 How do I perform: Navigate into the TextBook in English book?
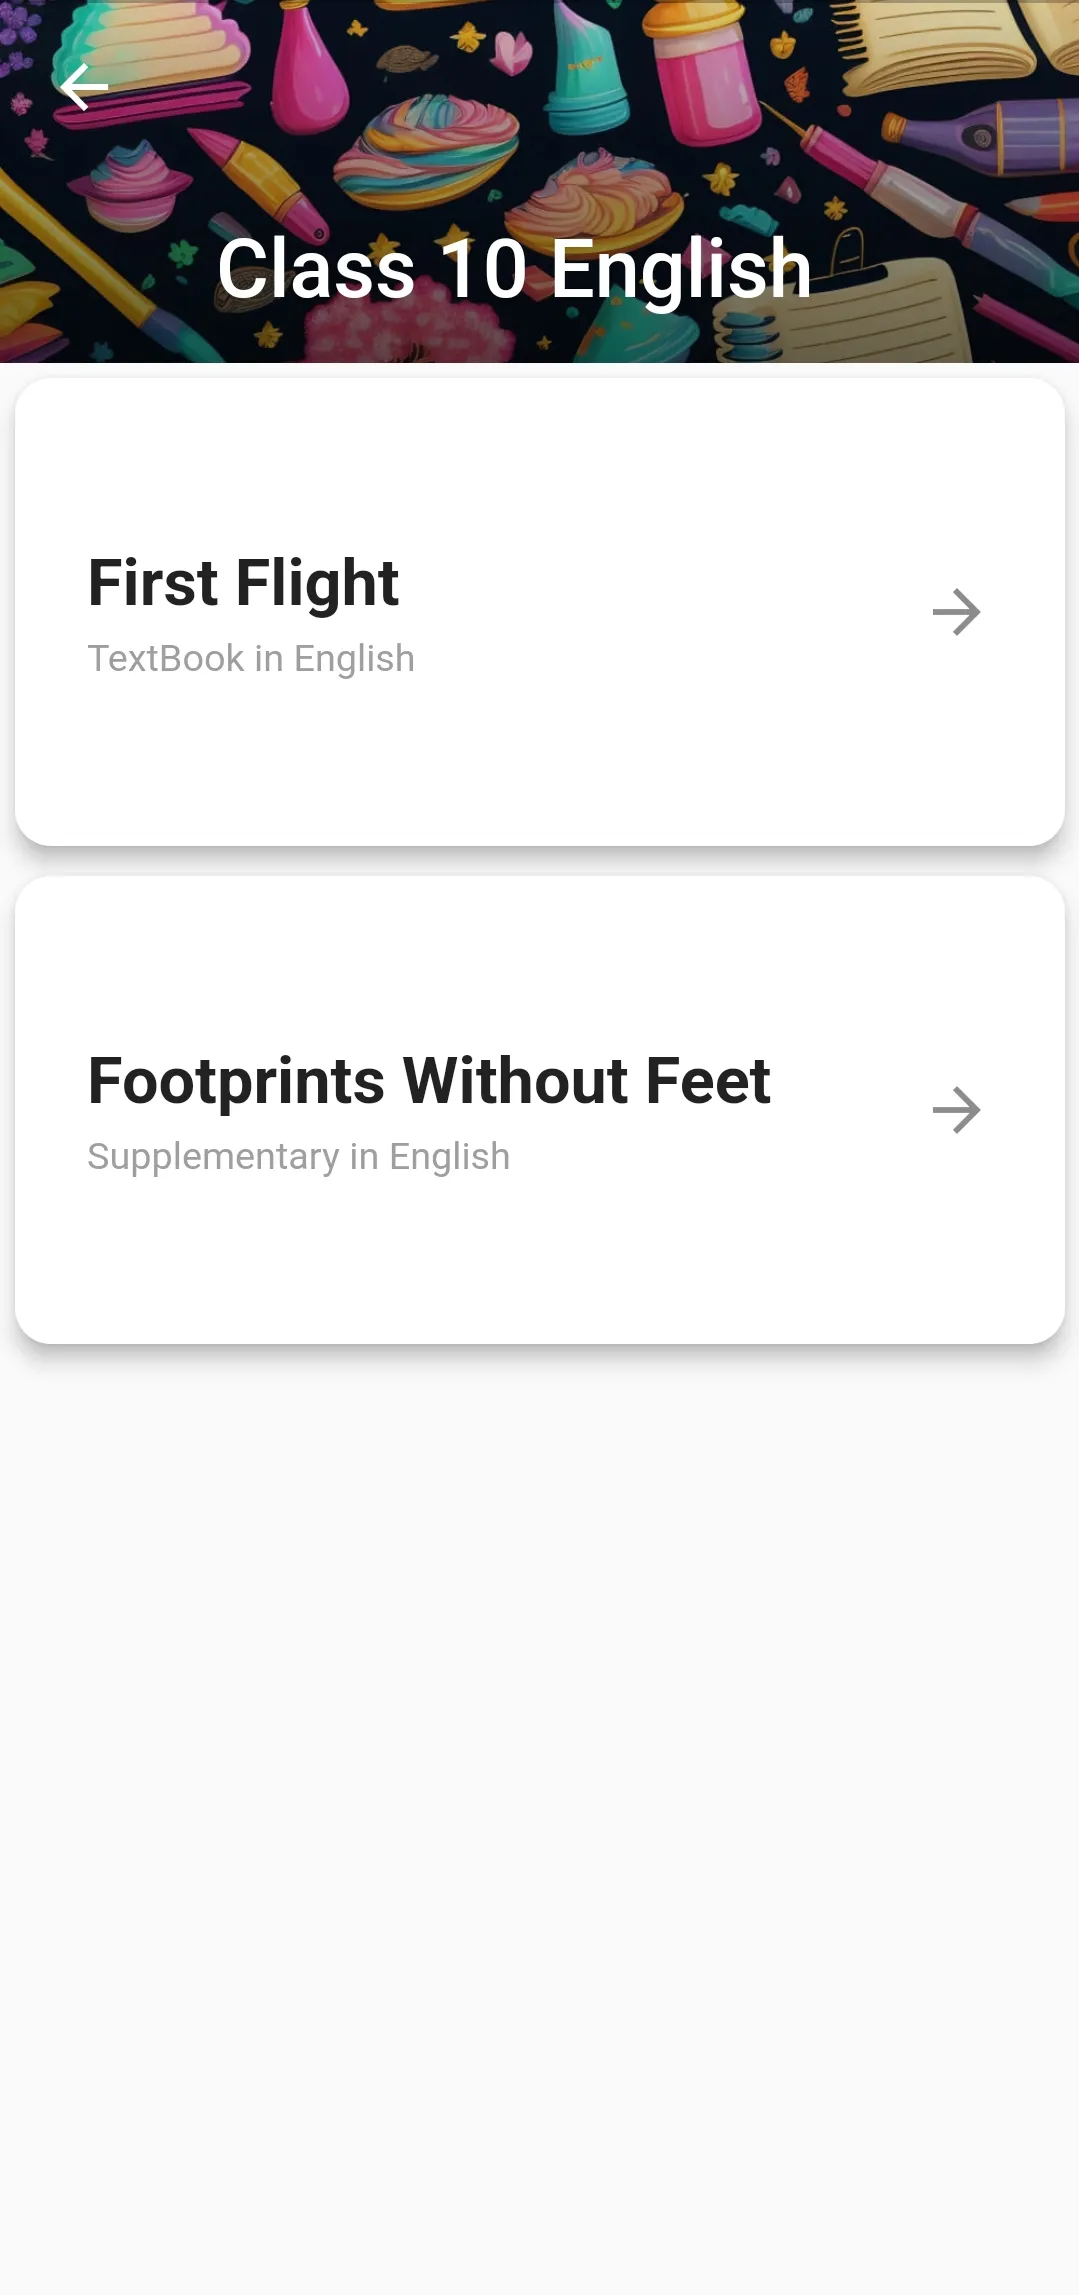pos(540,612)
